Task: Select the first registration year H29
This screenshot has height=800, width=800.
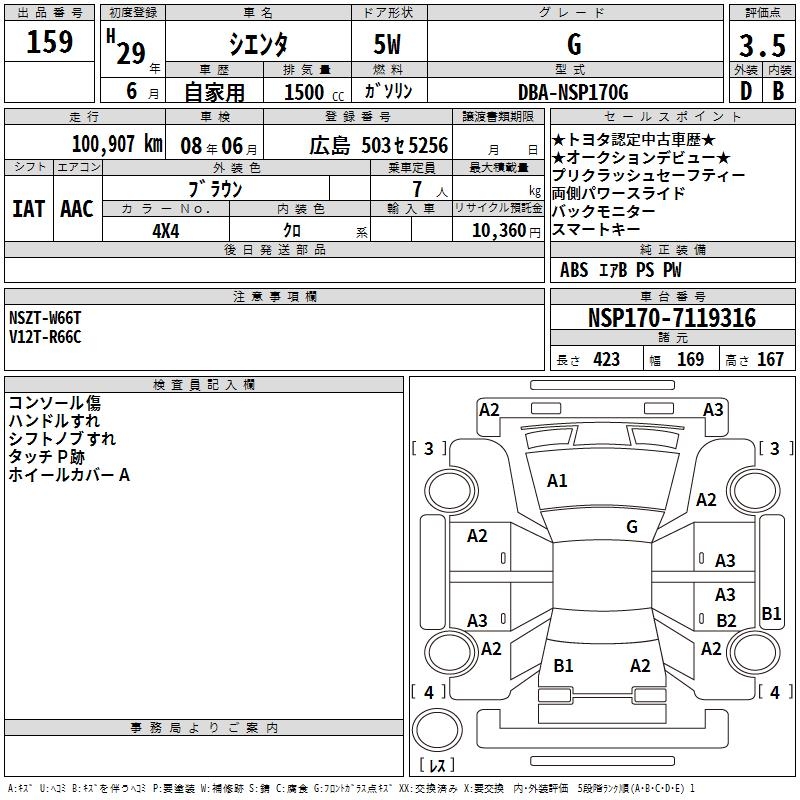Action: [126, 47]
